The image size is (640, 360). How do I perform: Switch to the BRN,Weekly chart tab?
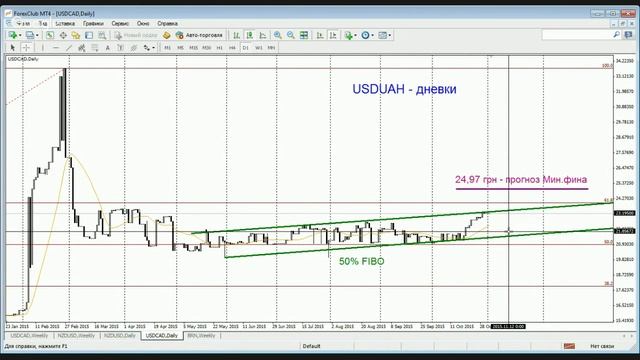[201, 336]
